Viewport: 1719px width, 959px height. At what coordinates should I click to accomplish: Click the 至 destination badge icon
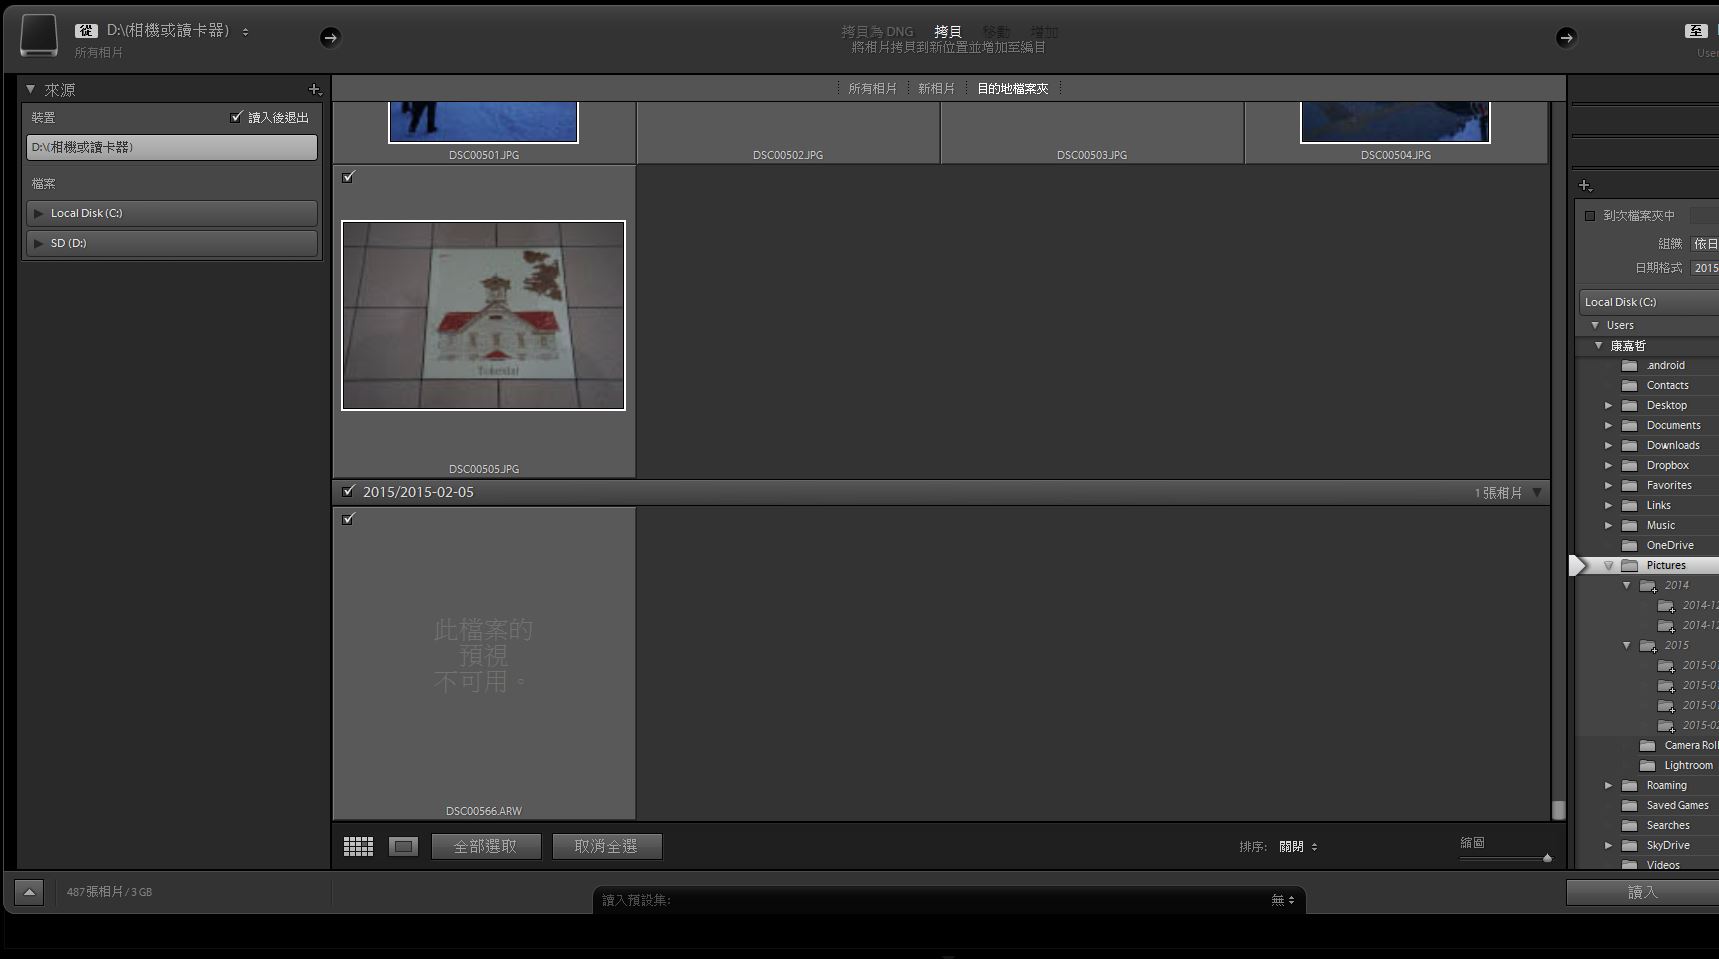click(x=1696, y=31)
